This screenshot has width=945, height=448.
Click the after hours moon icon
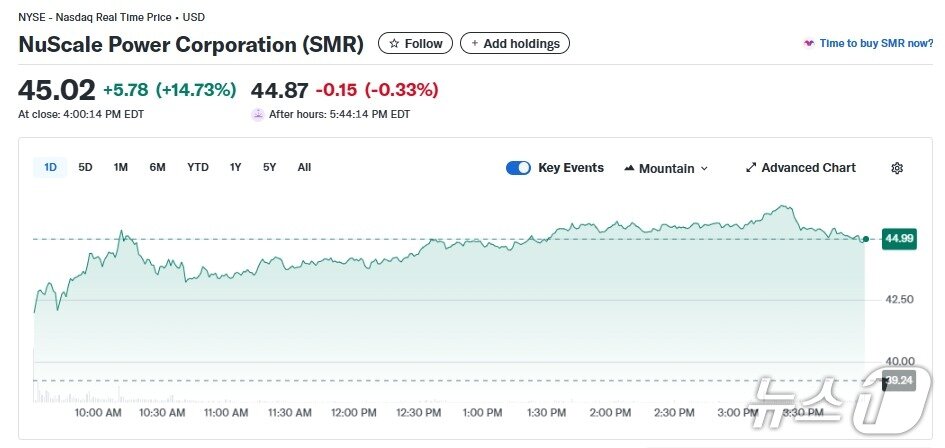pos(258,114)
